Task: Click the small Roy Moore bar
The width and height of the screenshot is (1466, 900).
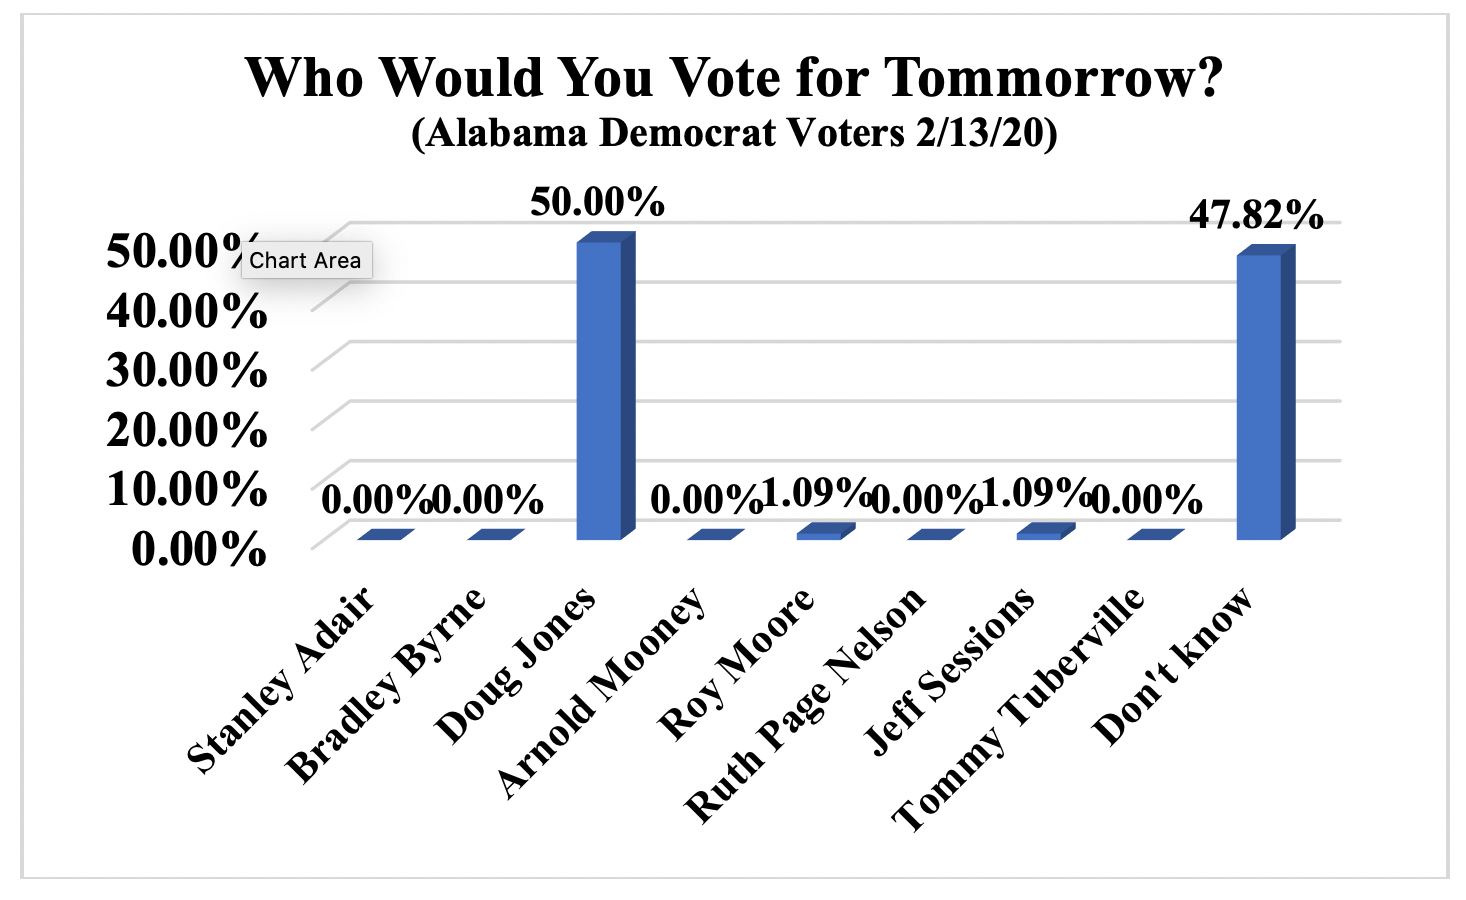Action: (x=820, y=534)
